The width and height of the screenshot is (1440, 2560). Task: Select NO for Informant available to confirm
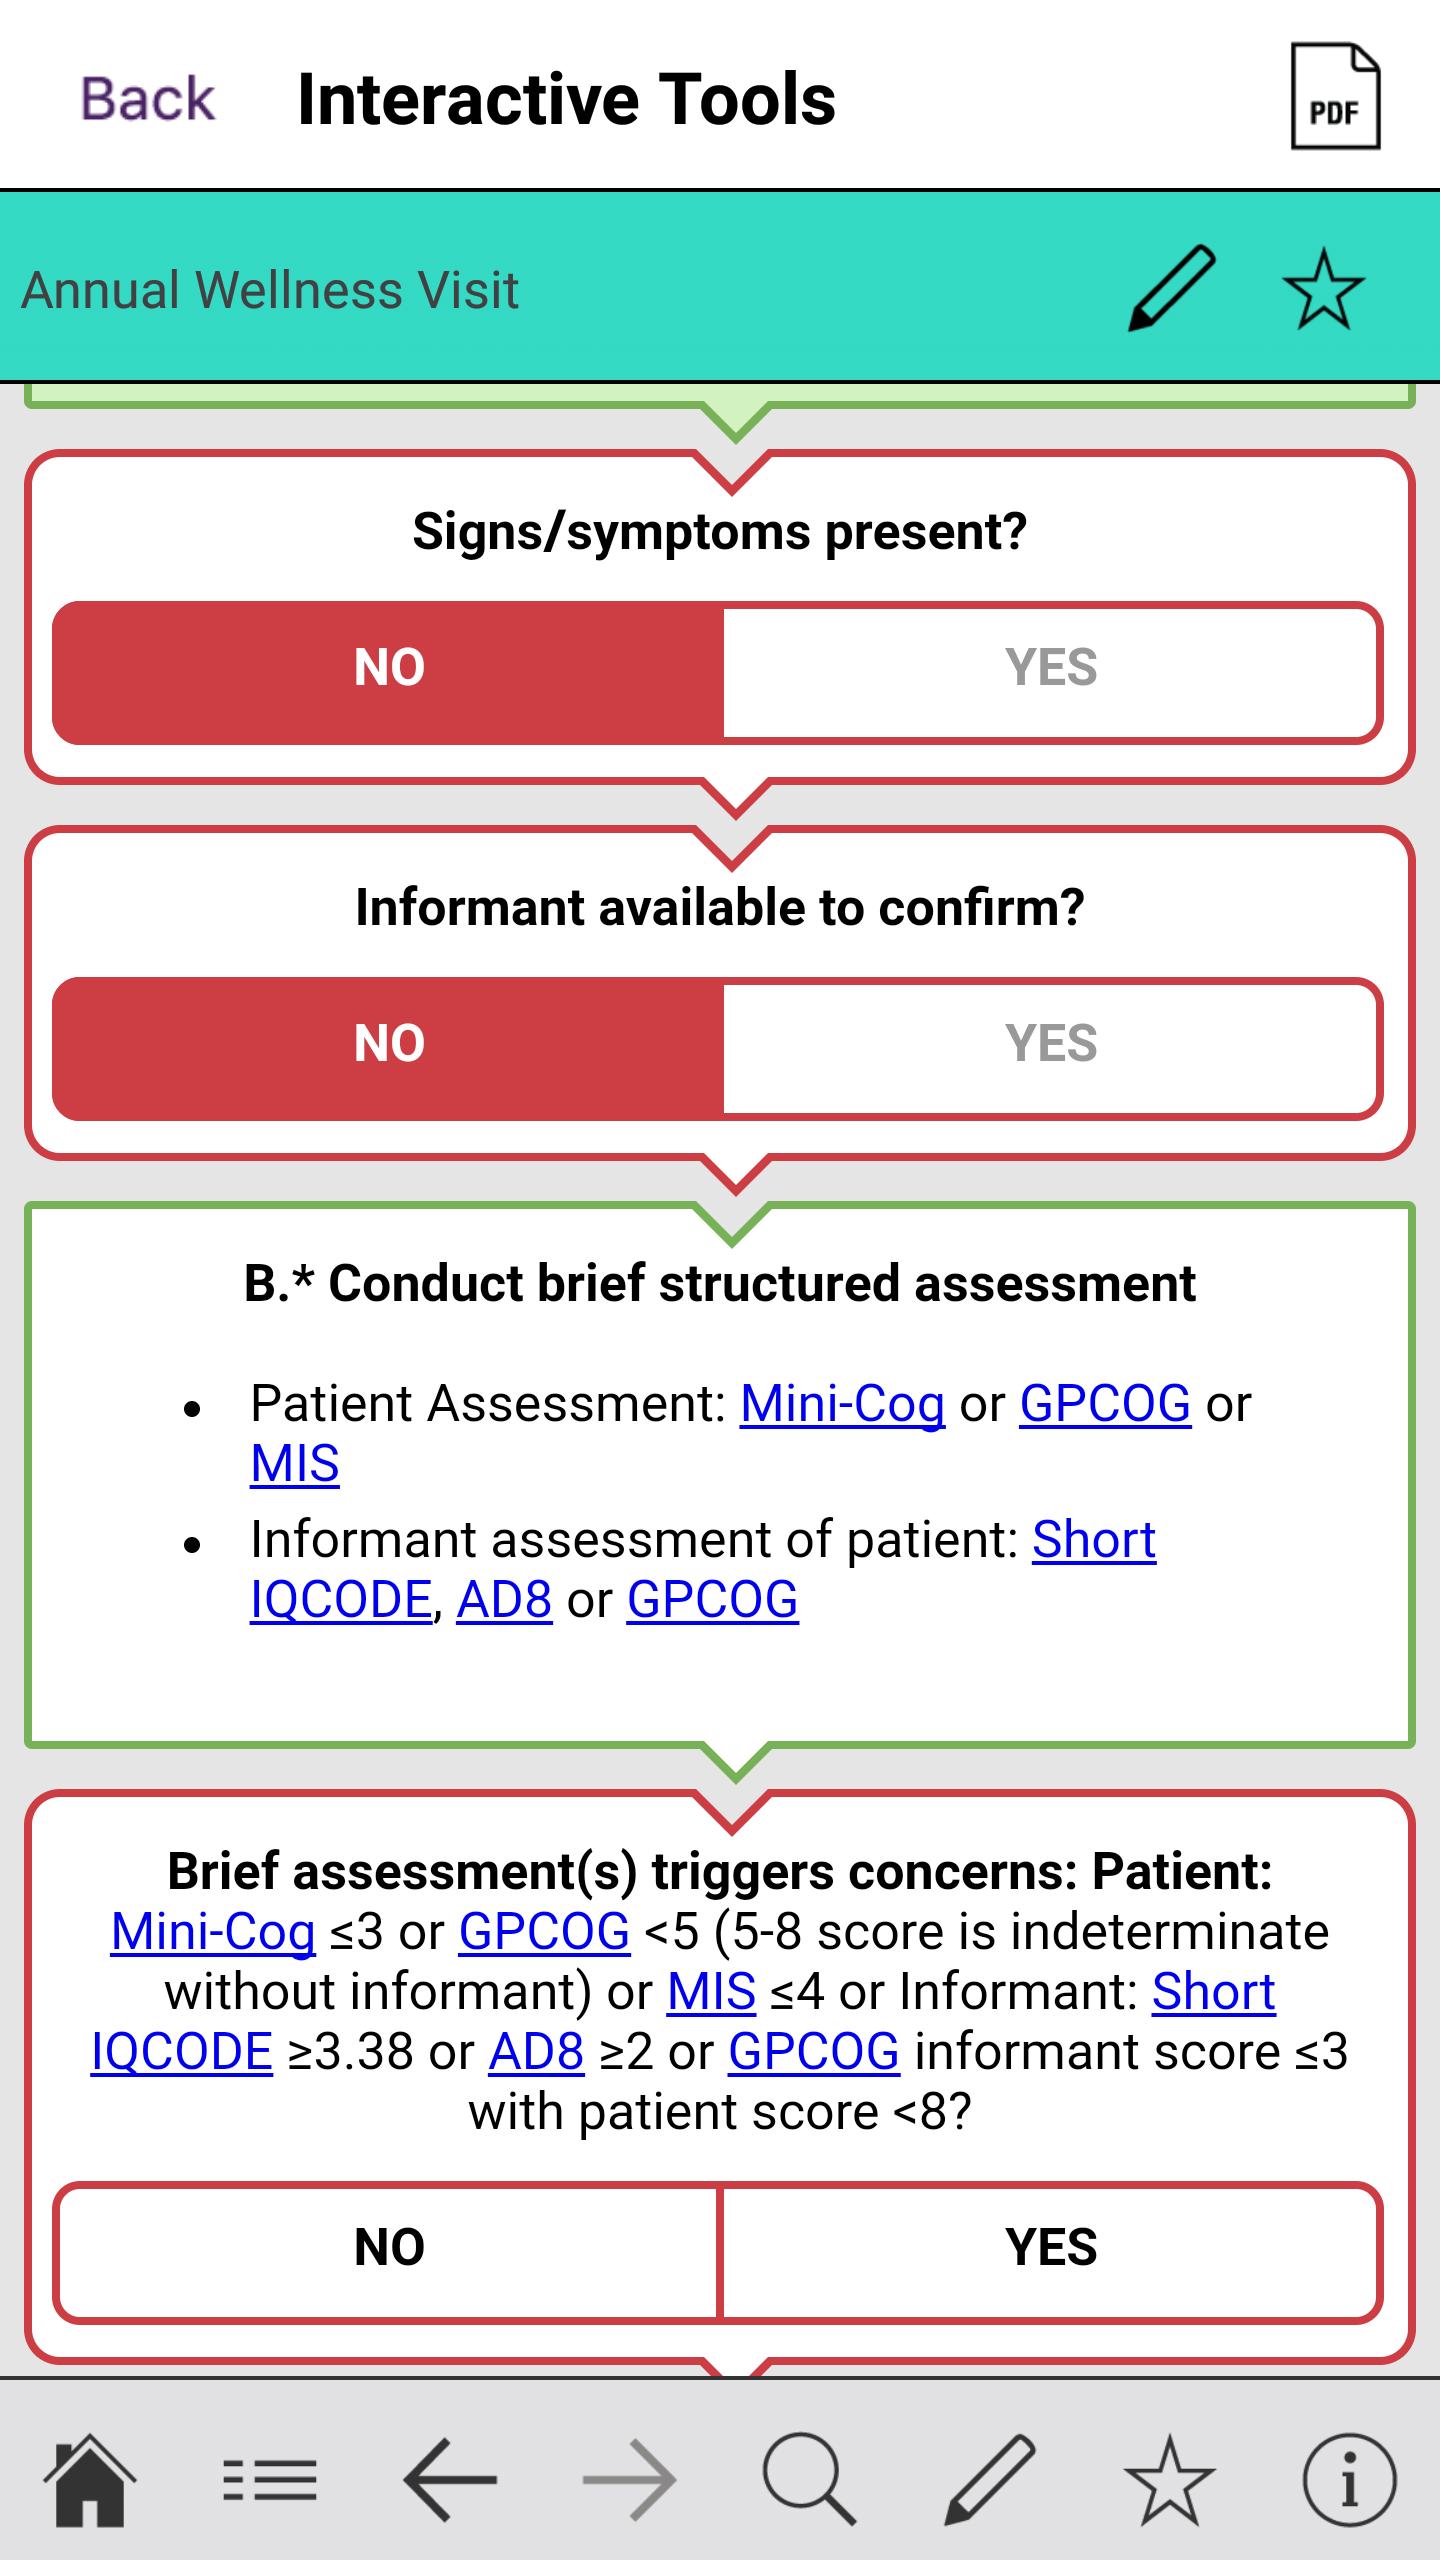pos(389,1044)
